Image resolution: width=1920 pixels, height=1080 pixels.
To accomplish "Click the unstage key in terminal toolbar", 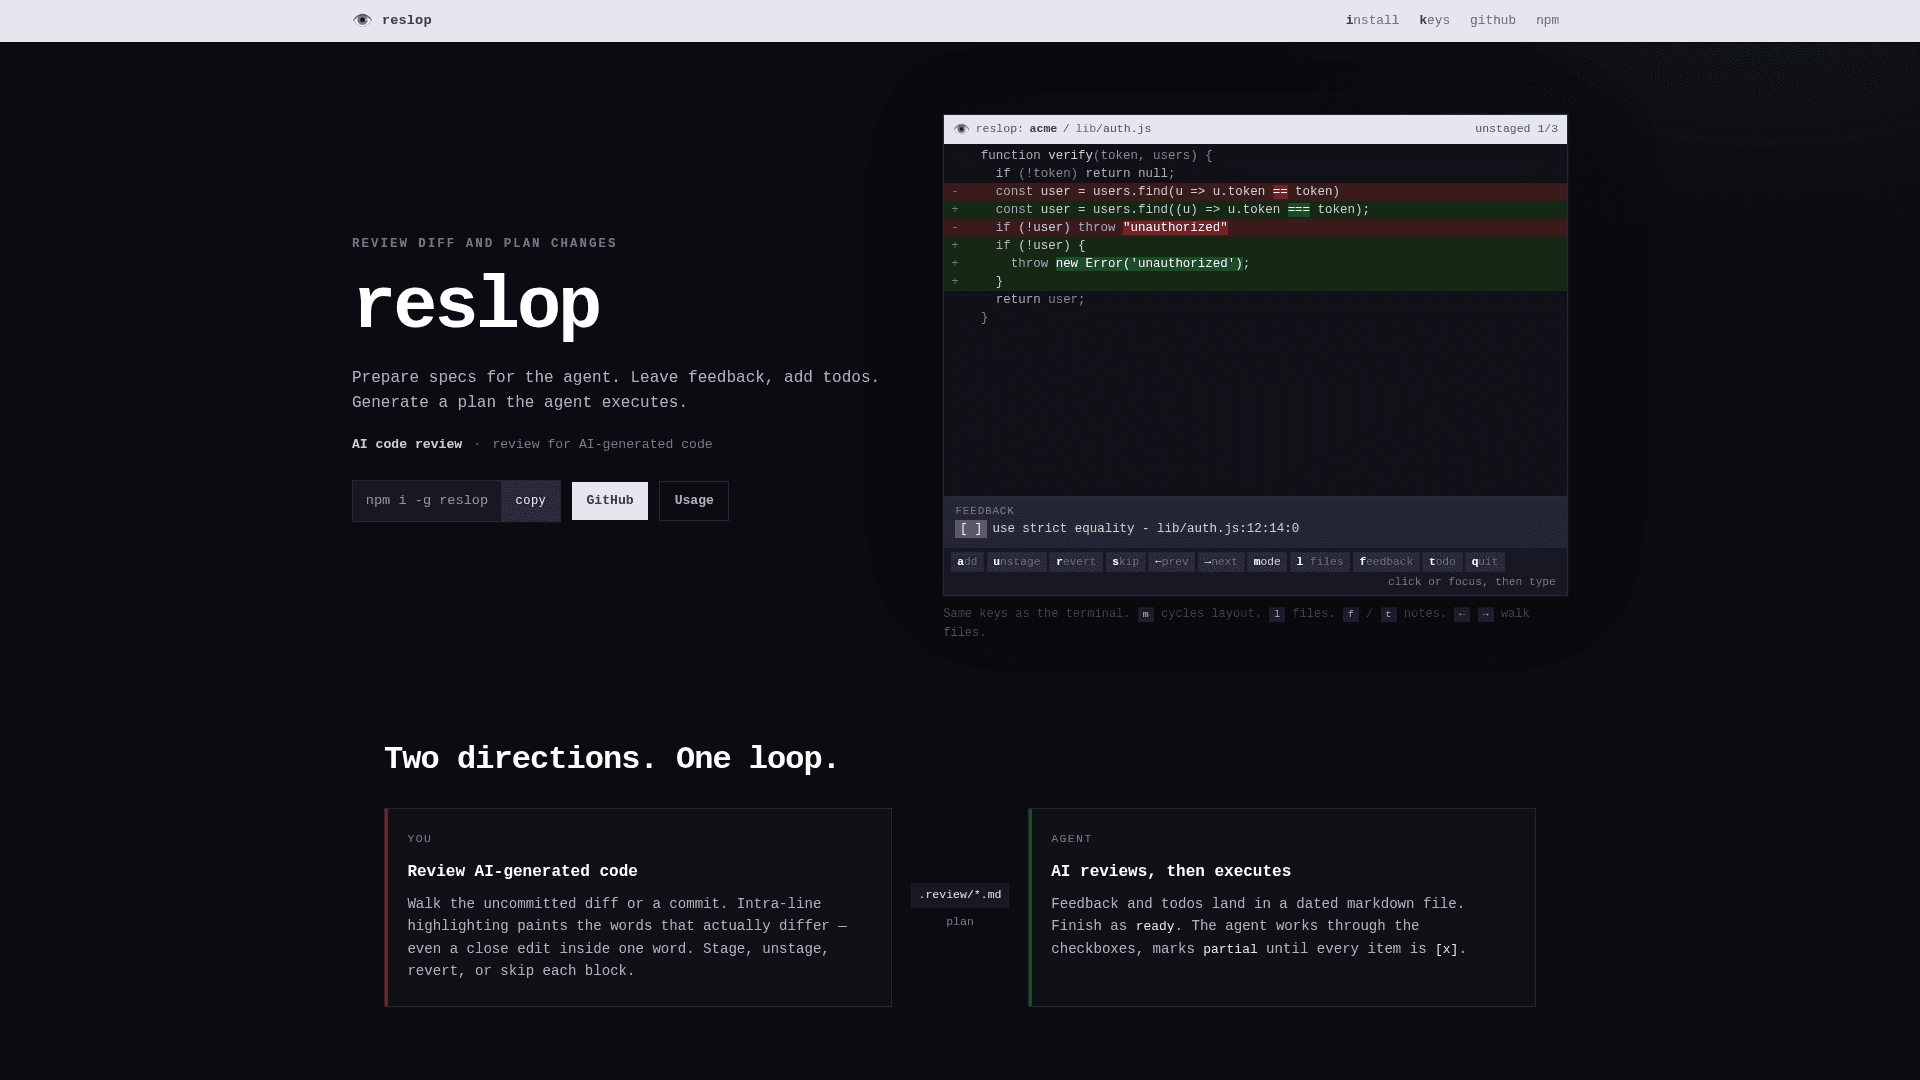I will (1016, 562).
